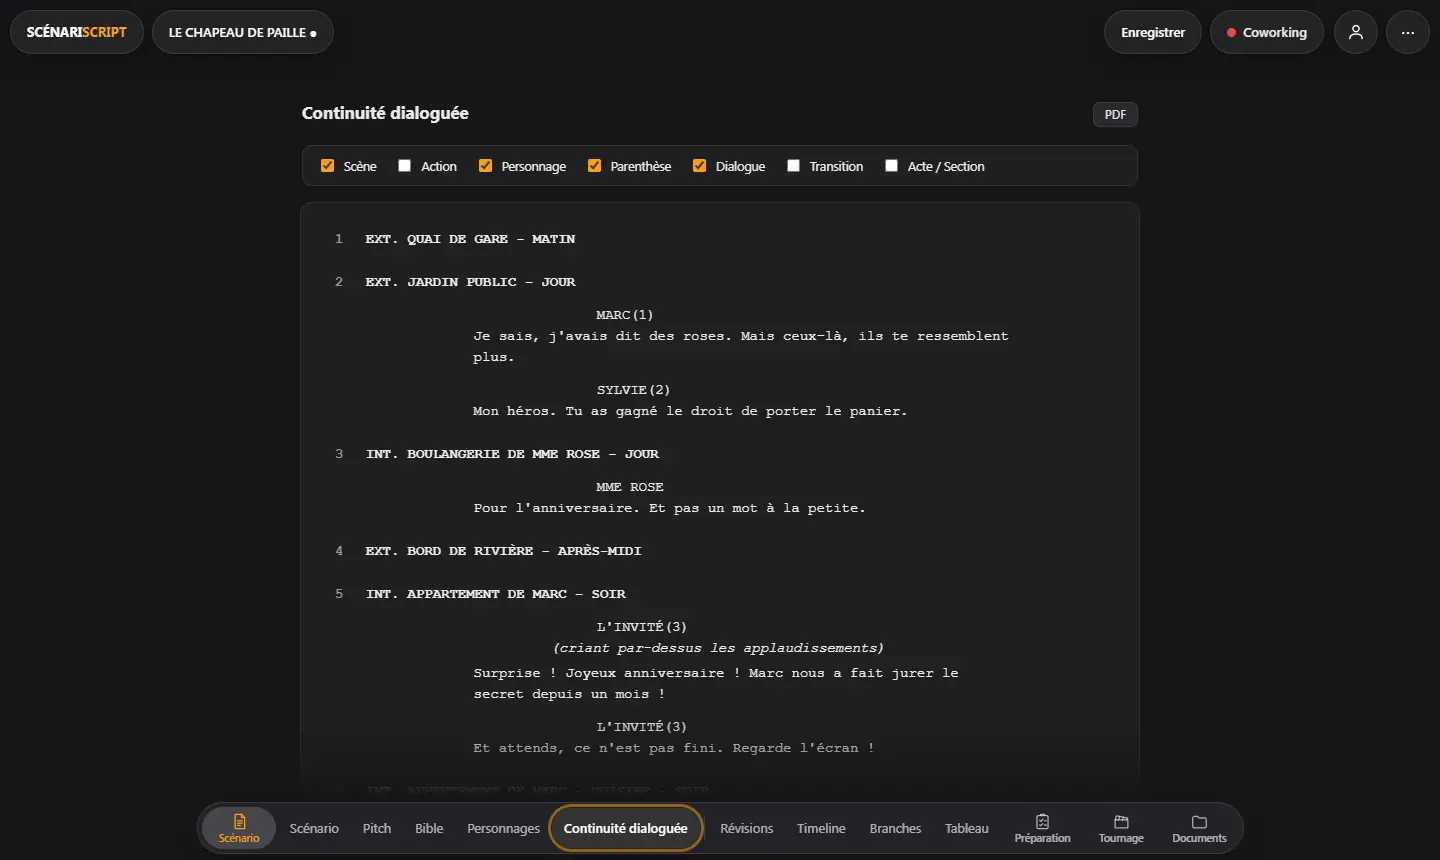
Task: Select heading EXT. BORD DE RIVIÈRE – APRÈS-MIDI
Action: click(503, 551)
